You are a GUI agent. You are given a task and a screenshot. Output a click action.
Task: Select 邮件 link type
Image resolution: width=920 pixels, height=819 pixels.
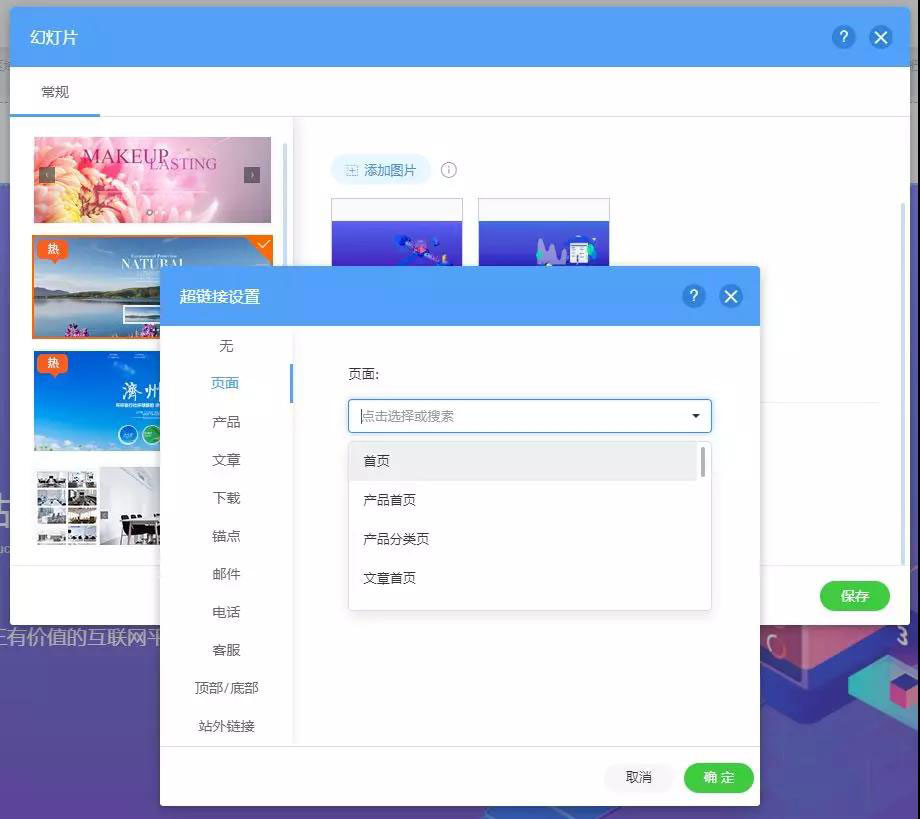(x=227, y=573)
